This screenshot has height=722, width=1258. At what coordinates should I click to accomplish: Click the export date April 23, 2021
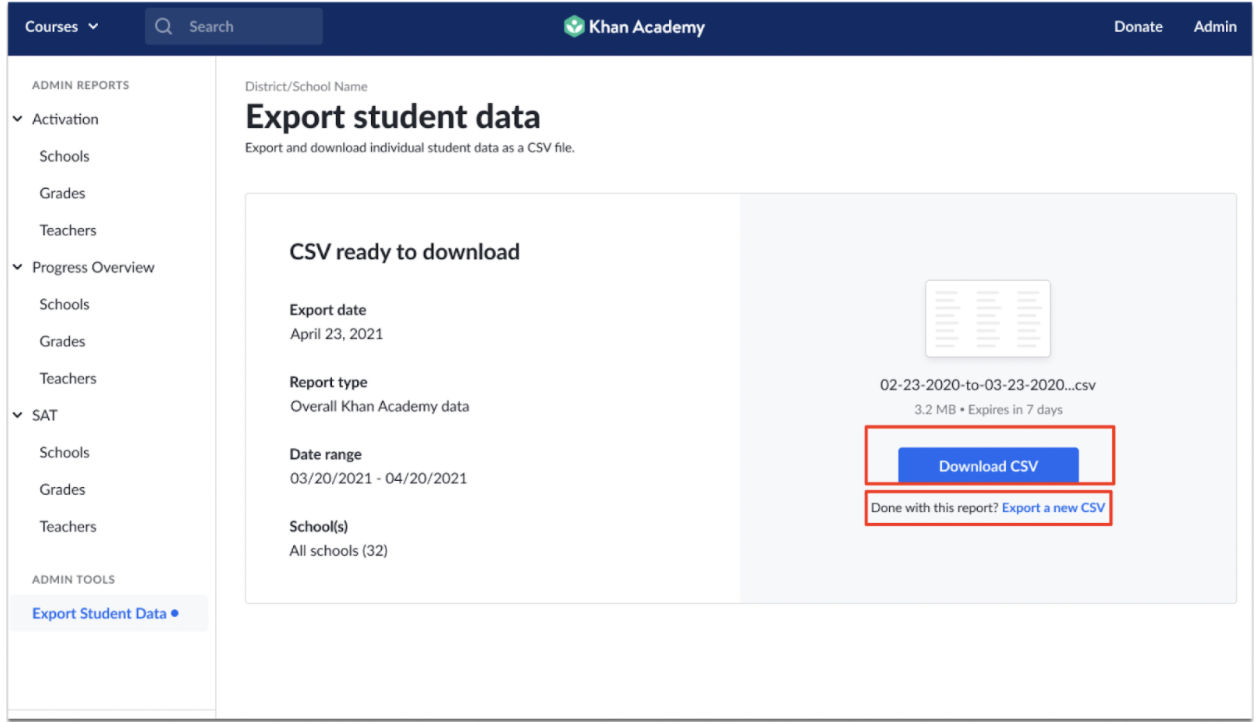336,334
